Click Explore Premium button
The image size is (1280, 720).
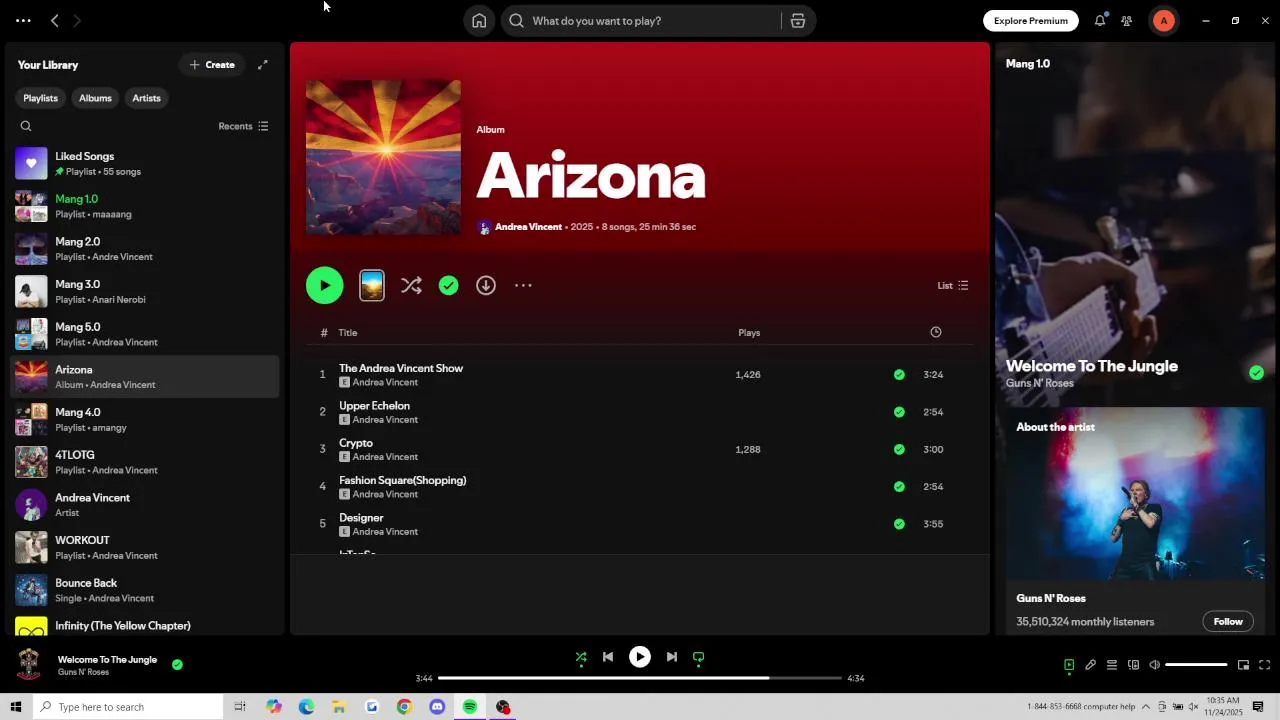click(x=1031, y=21)
